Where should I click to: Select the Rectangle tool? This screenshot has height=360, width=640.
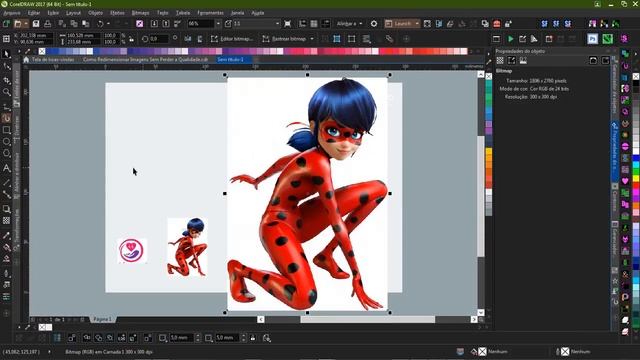pyautogui.click(x=7, y=130)
